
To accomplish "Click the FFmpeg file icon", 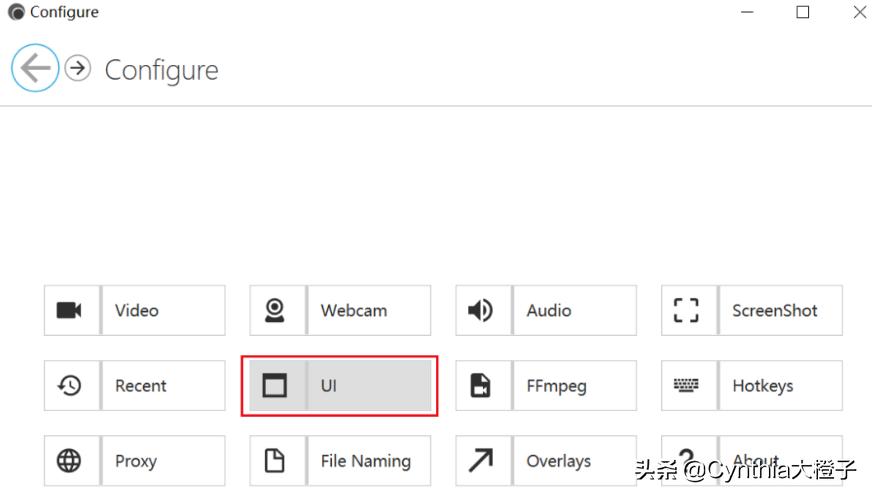I will pyautogui.click(x=481, y=386).
